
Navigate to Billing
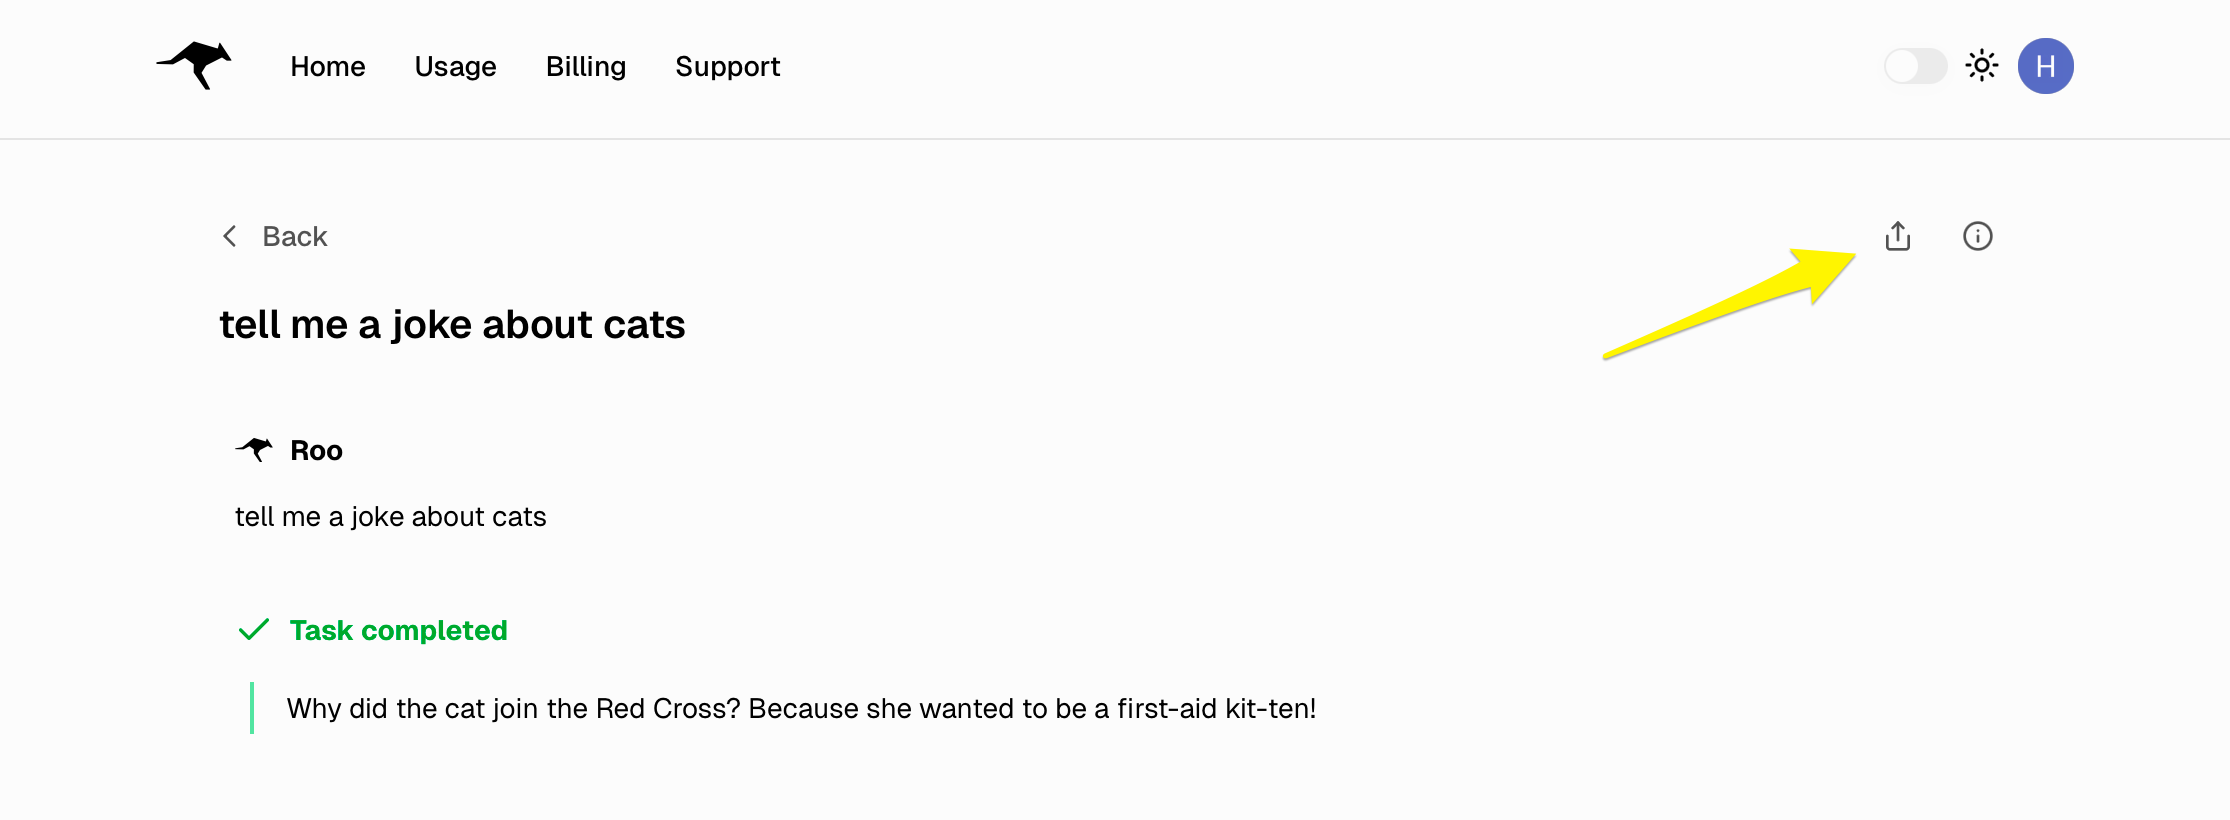click(x=586, y=66)
